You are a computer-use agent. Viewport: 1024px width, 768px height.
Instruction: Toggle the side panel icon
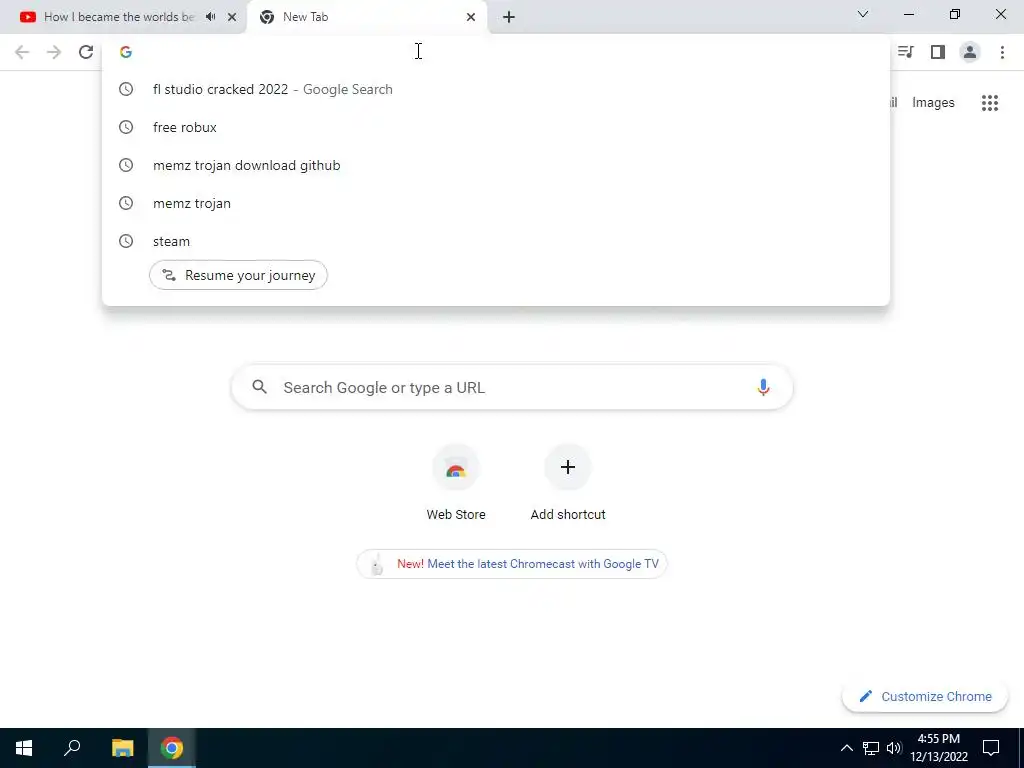tap(938, 52)
